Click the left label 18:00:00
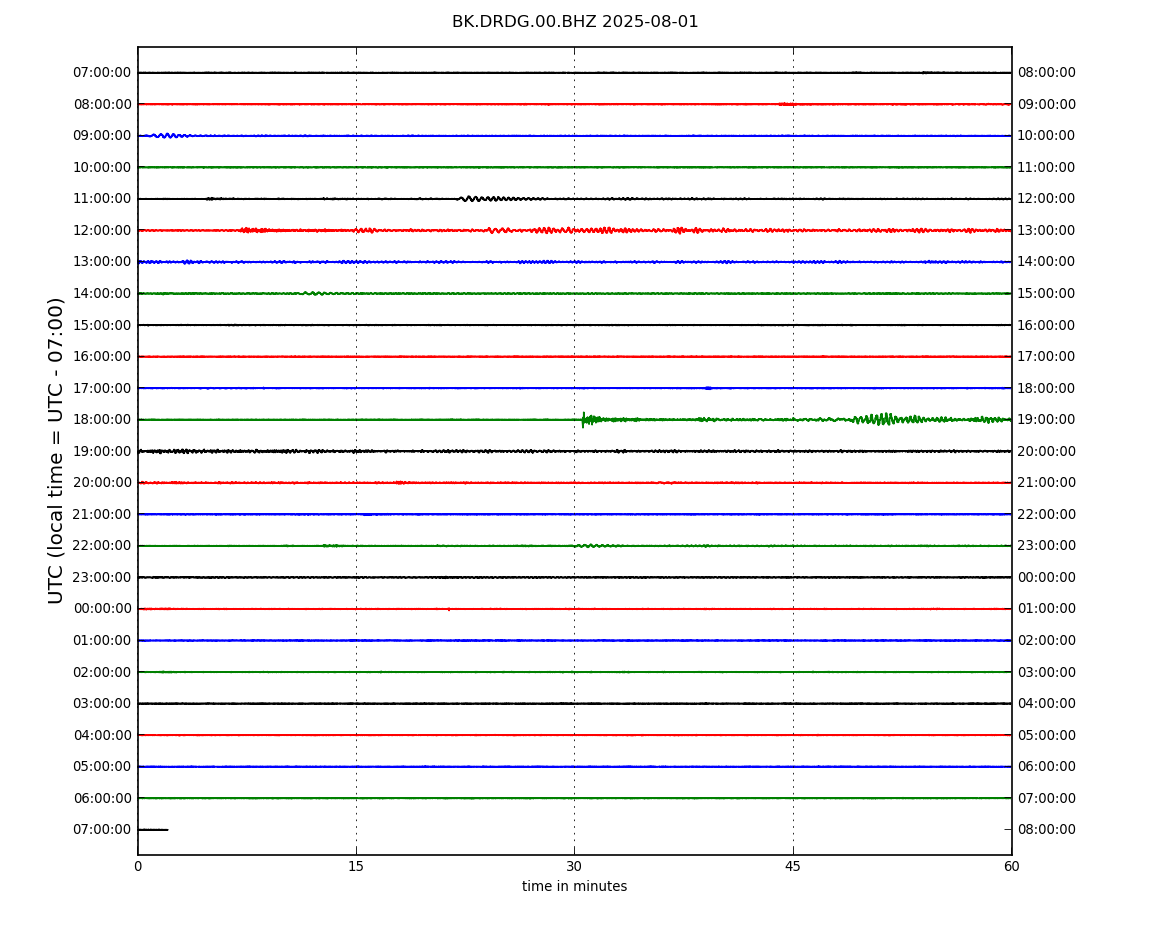1150x950 pixels. pos(102,420)
